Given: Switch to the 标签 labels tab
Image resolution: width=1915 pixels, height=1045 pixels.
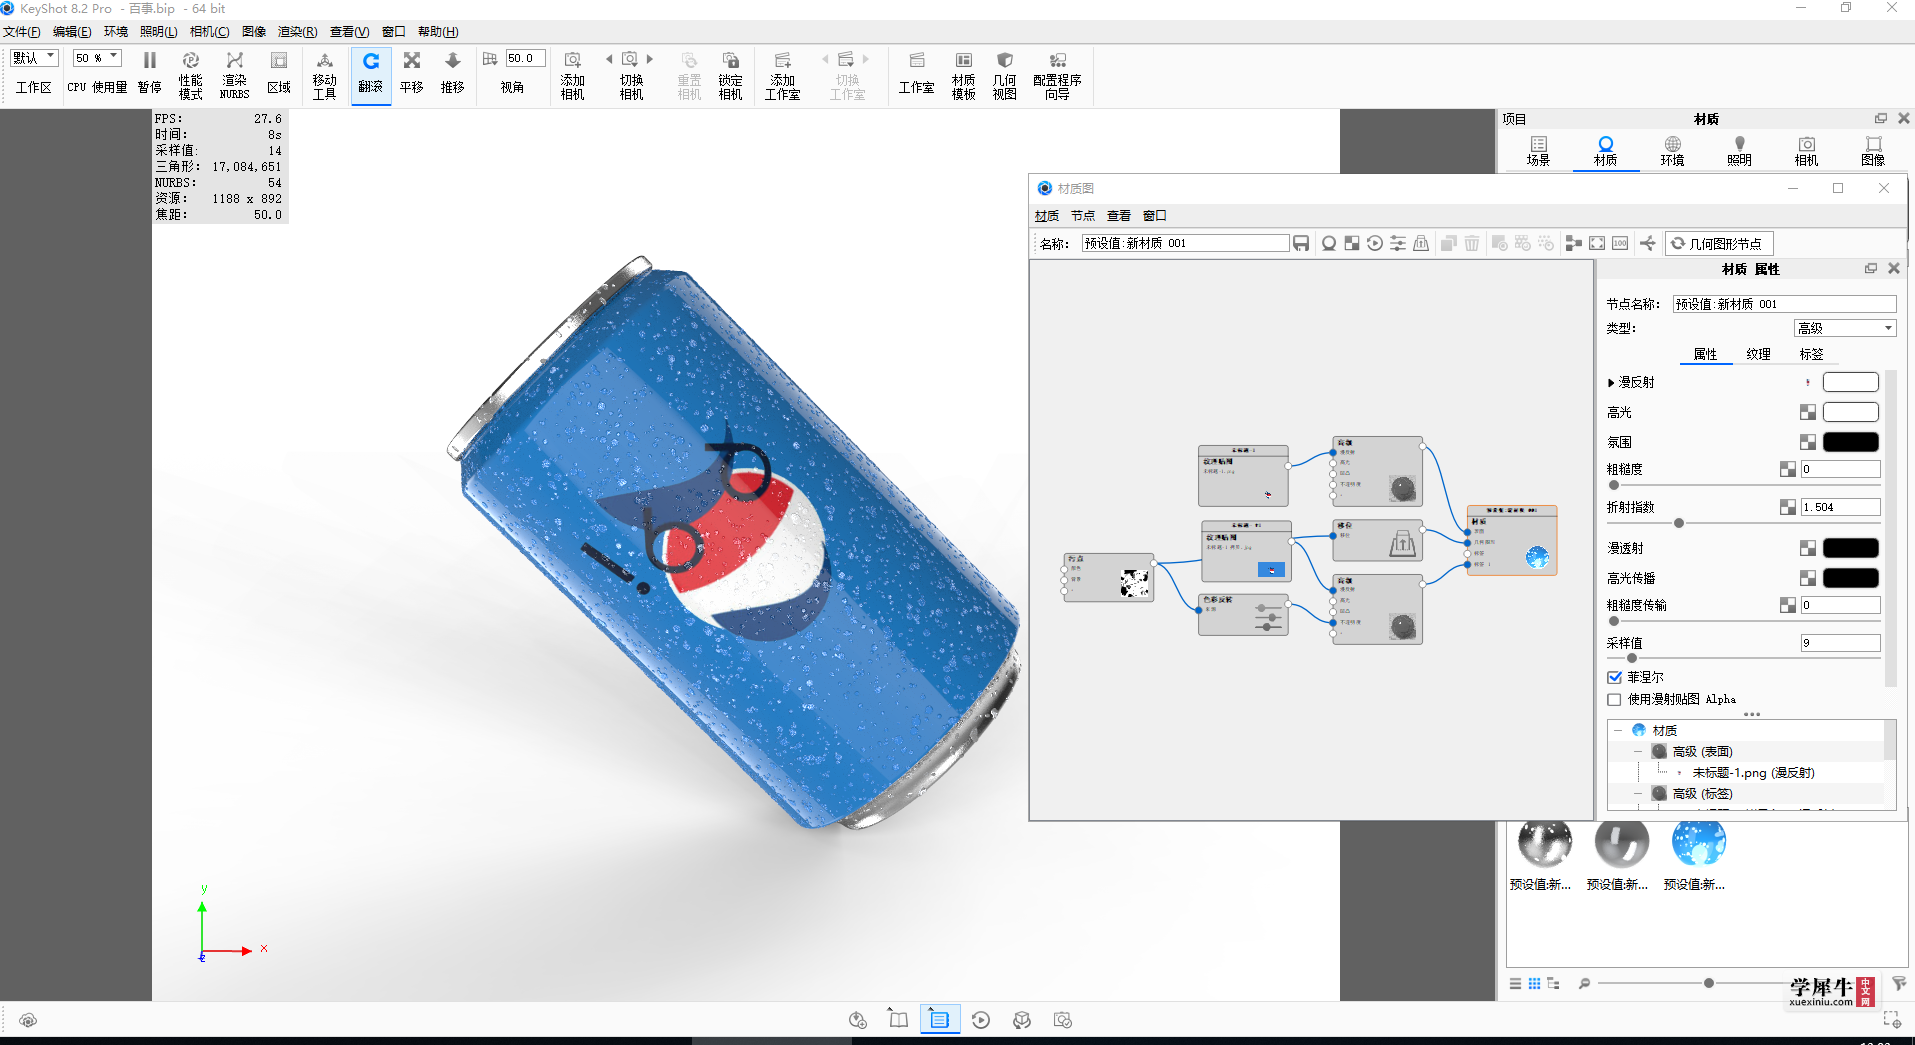Looking at the screenshot, I should pyautogui.click(x=1811, y=354).
